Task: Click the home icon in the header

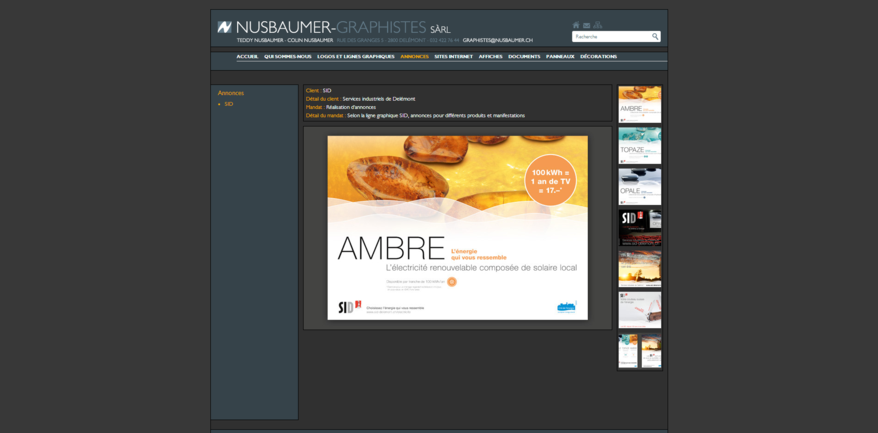Action: point(576,25)
